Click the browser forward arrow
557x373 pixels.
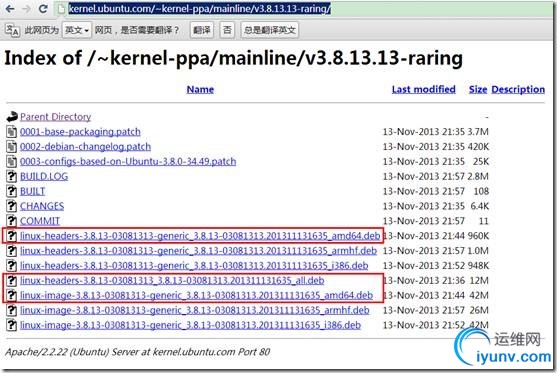tap(26, 9)
